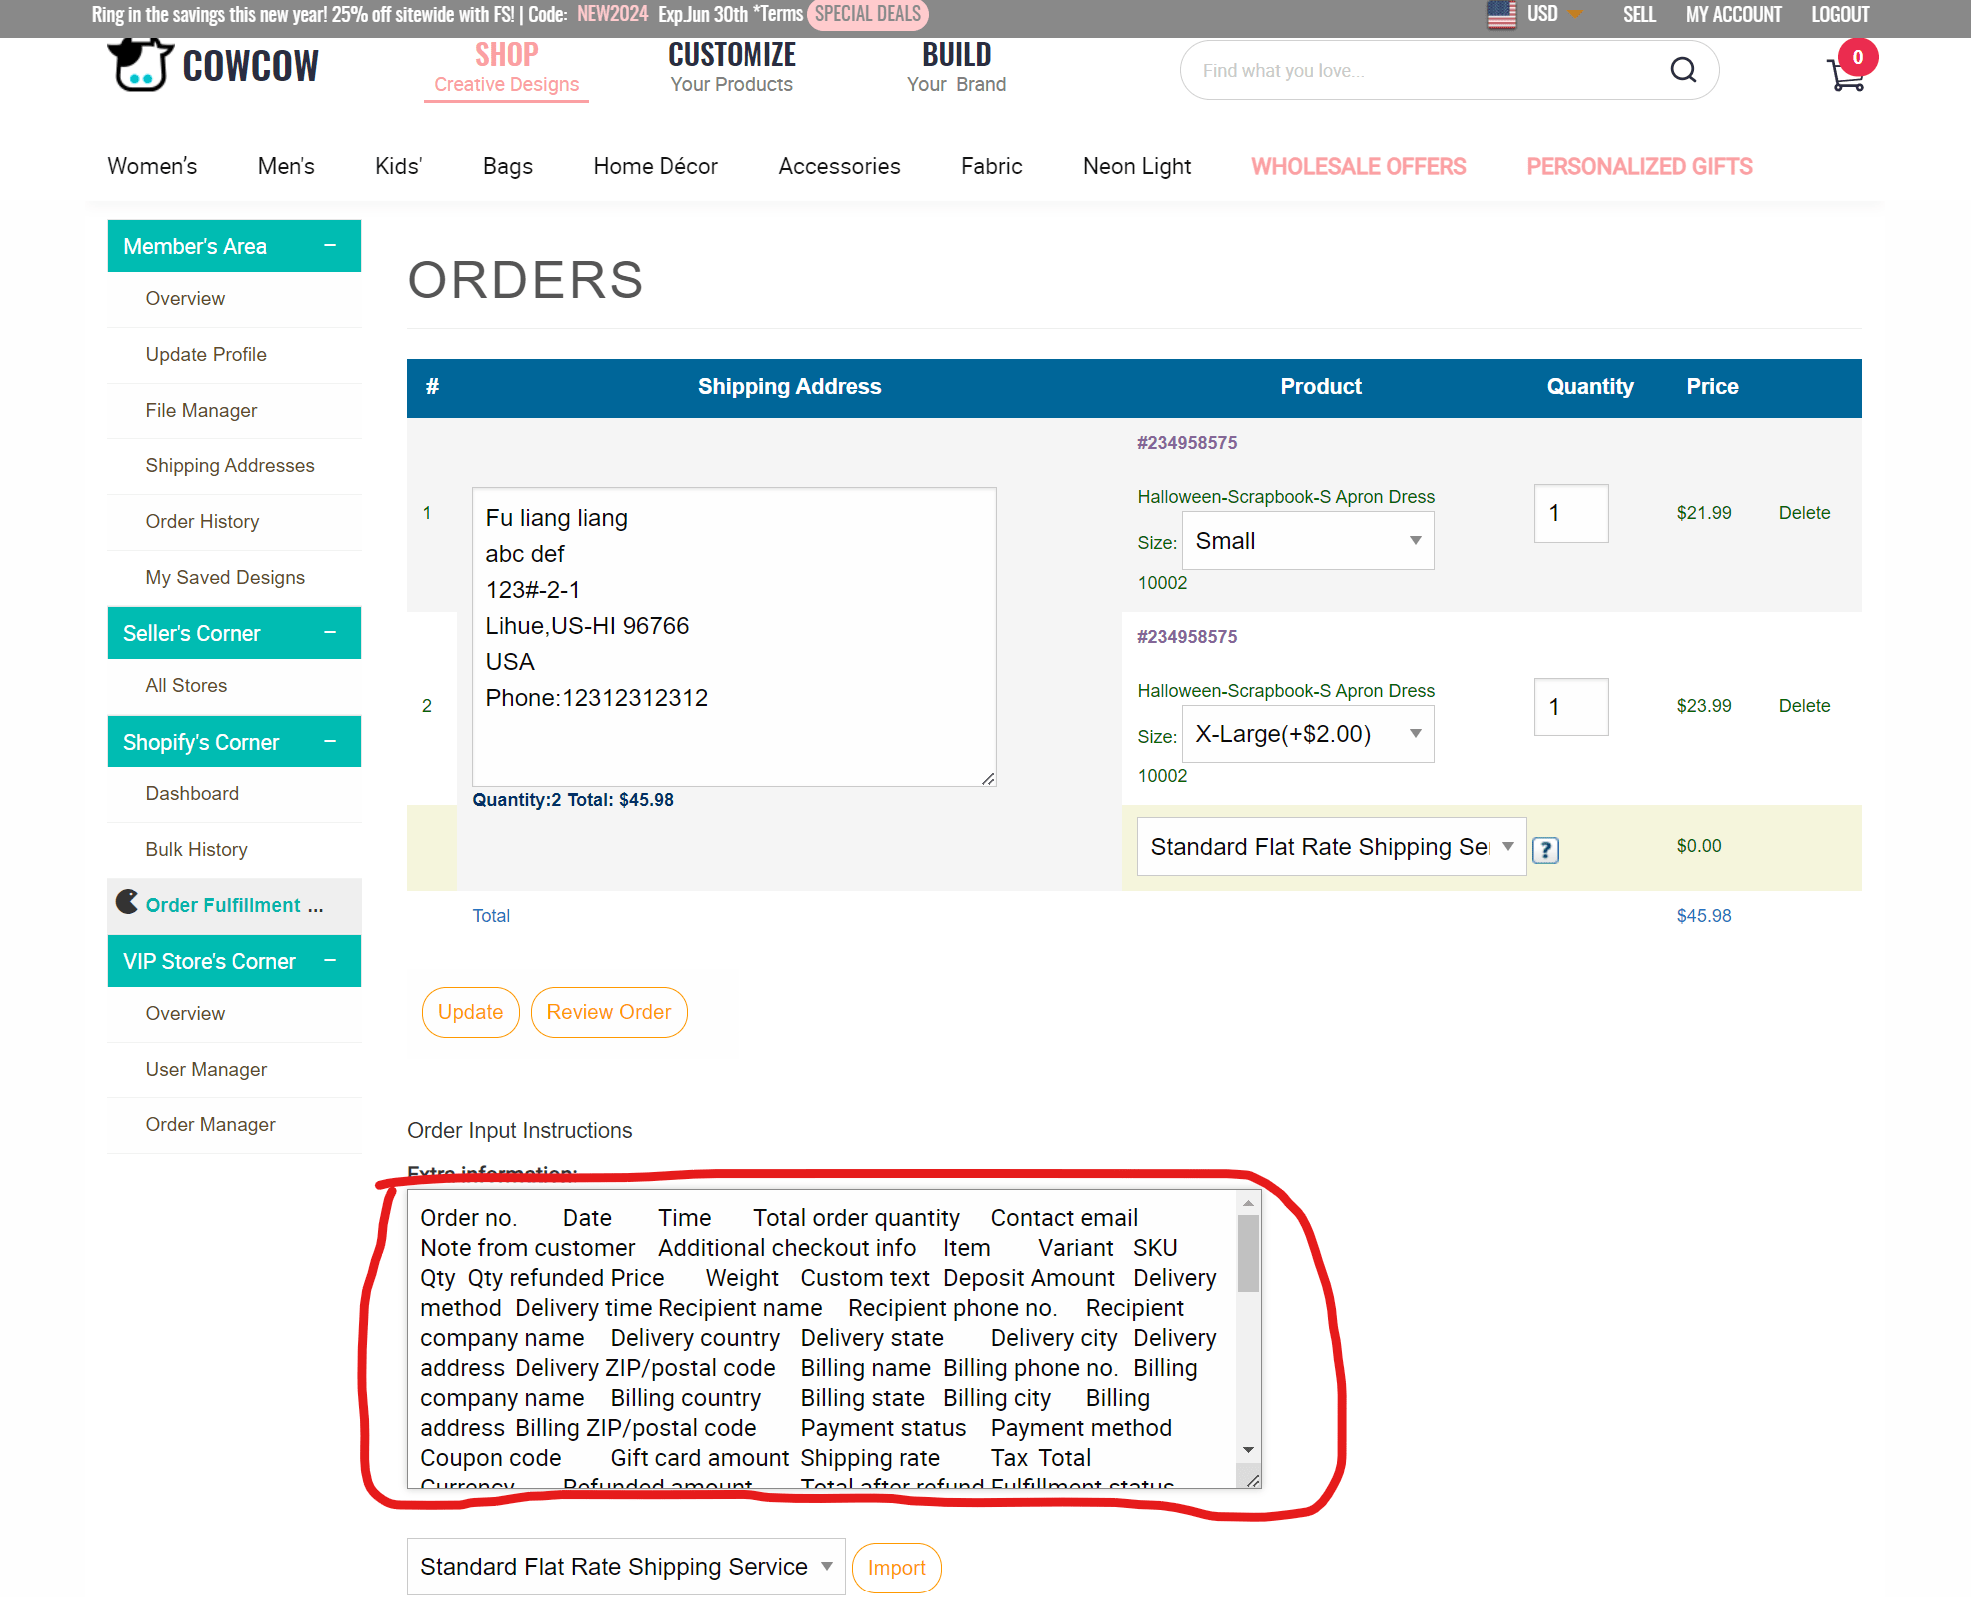Open the Women's category menu

point(152,167)
